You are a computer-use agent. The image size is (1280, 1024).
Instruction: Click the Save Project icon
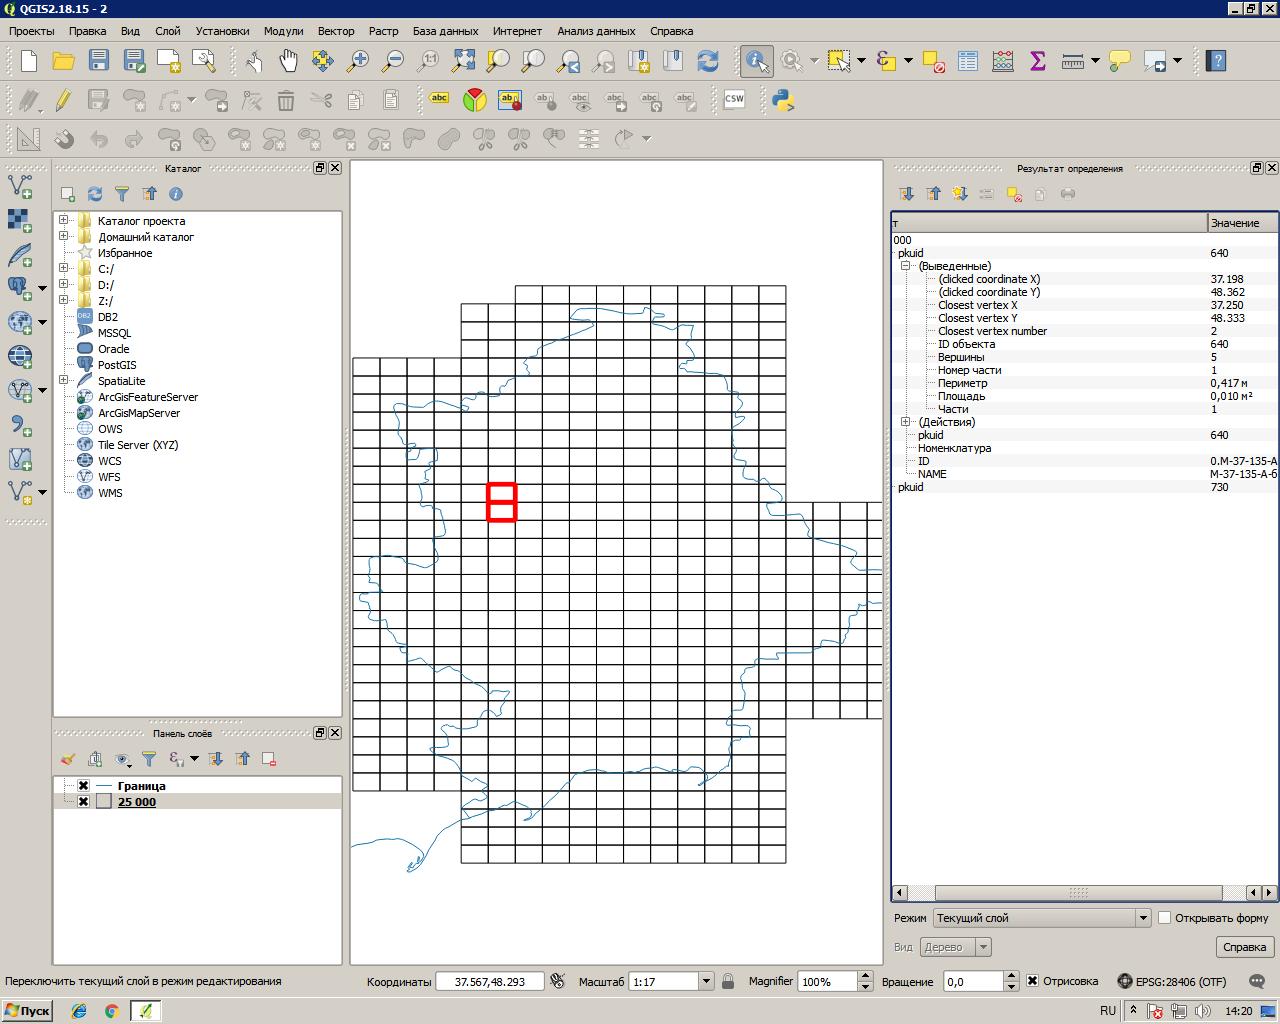[x=98, y=61]
